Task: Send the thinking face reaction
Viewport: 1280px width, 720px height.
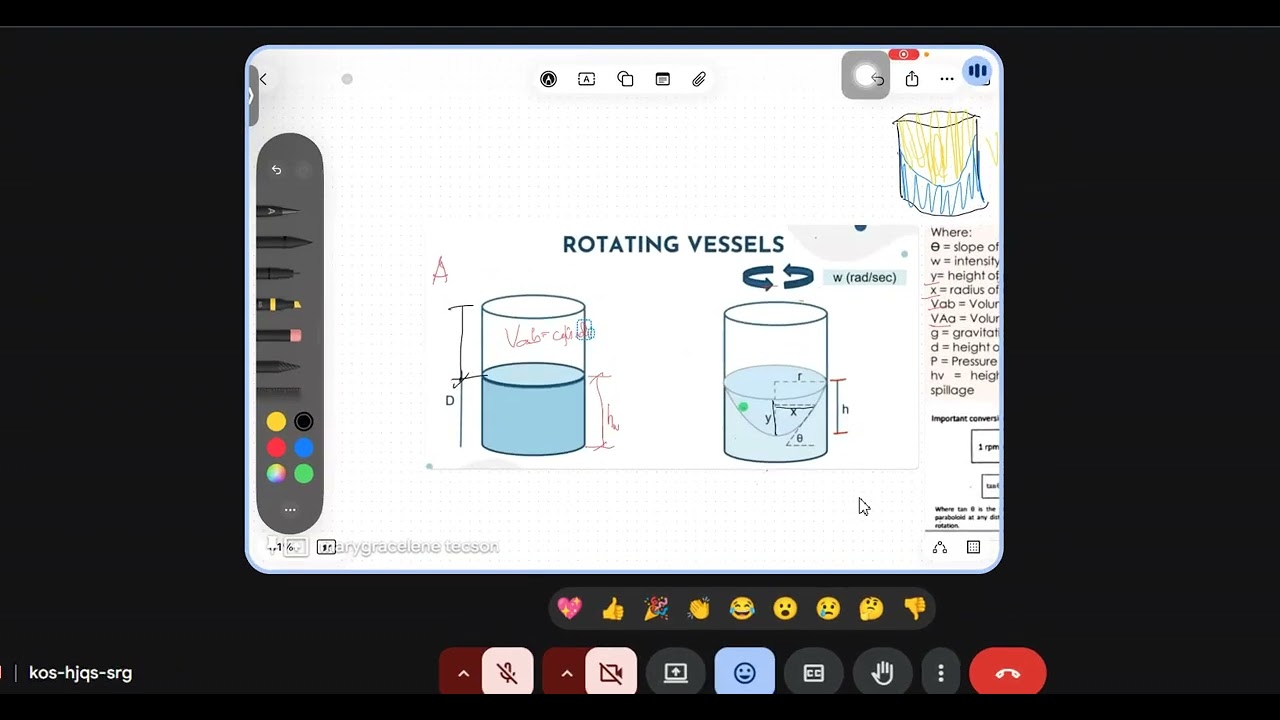Action: (x=871, y=608)
